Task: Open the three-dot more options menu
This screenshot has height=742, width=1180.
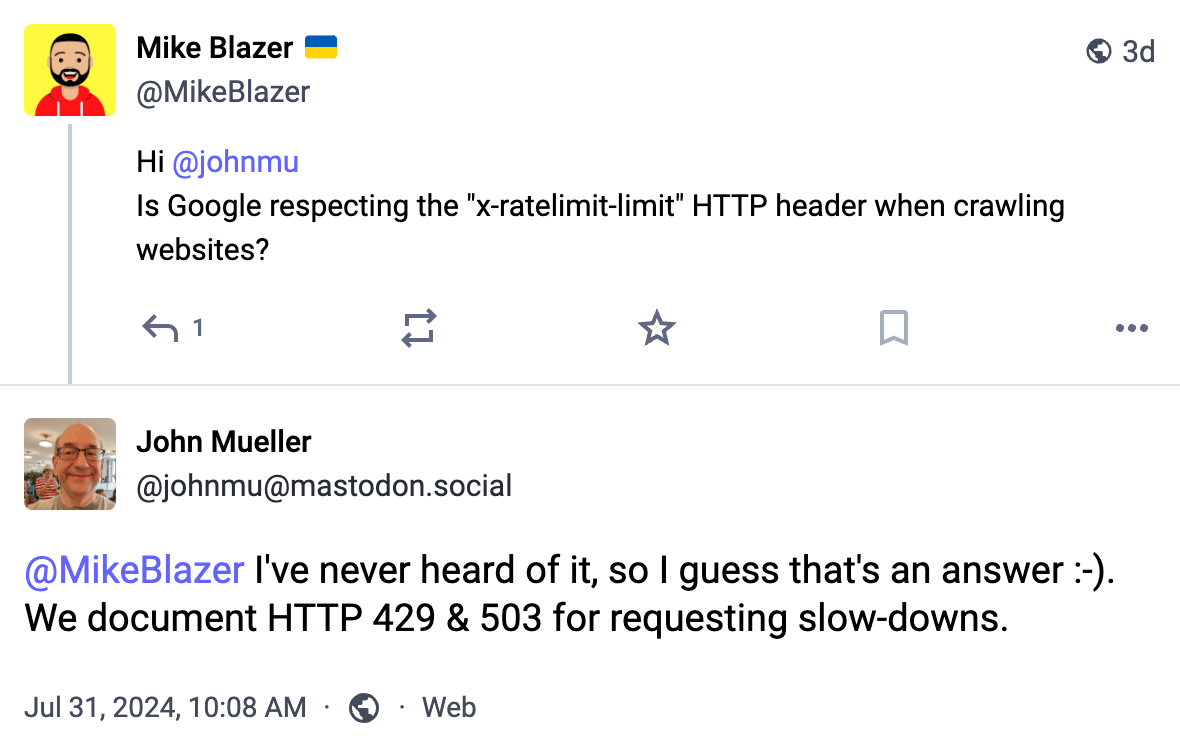Action: tap(1131, 328)
